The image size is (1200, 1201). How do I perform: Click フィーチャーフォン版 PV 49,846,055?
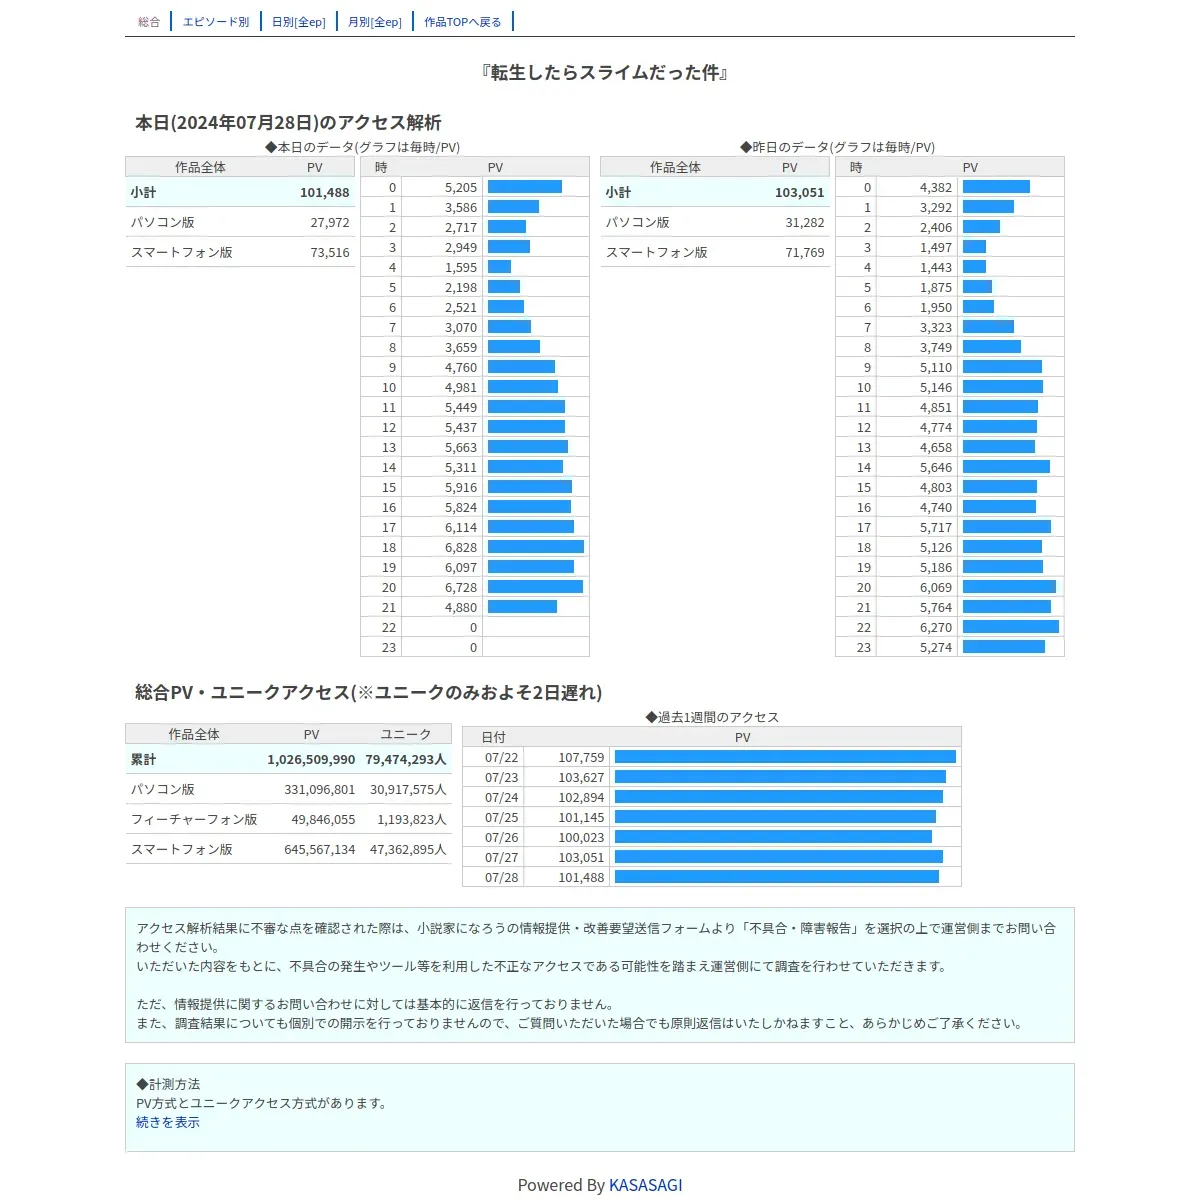323,819
